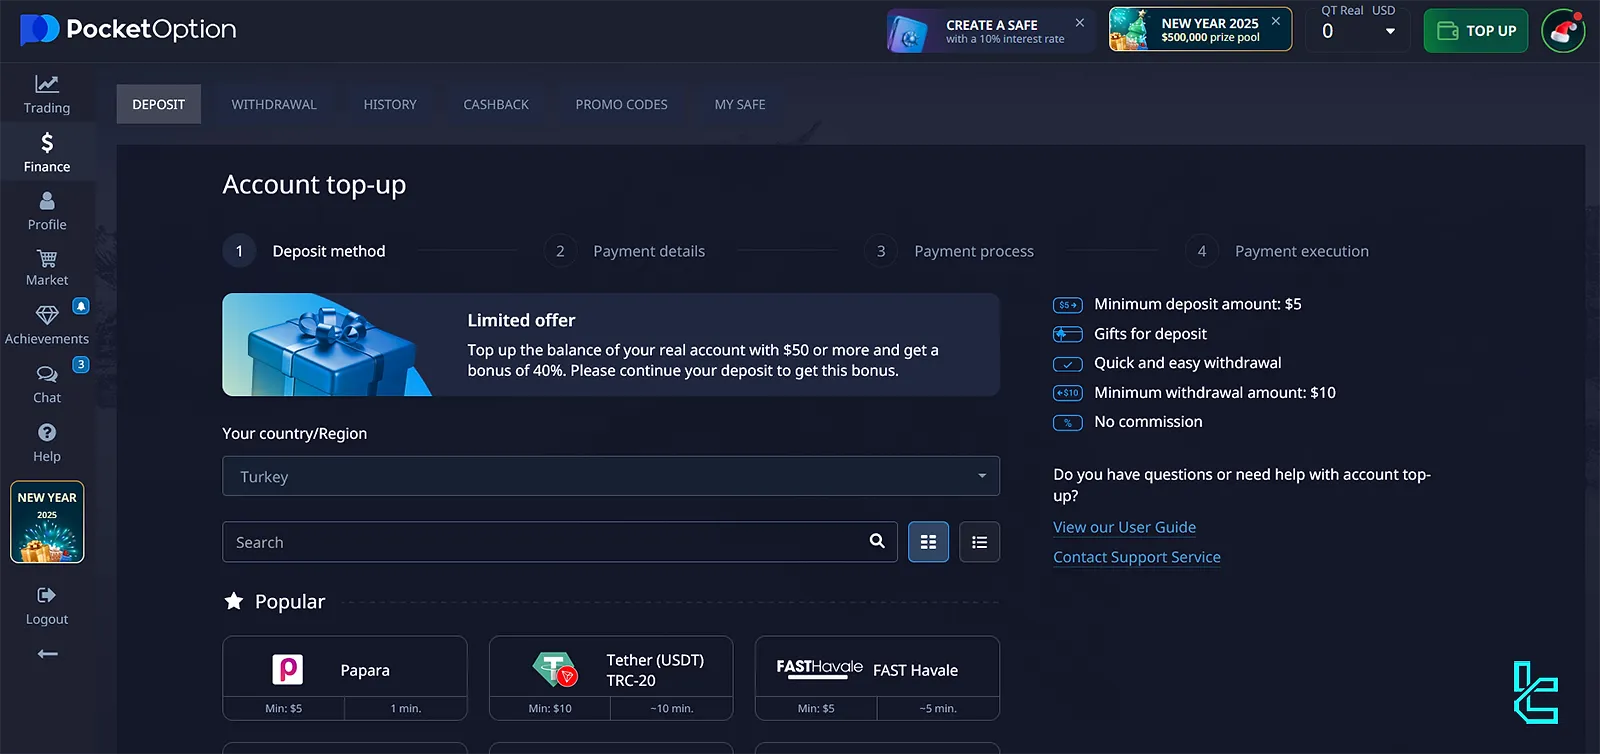The width and height of the screenshot is (1600, 754).
Task: Click the Papara logo icon
Action: [x=288, y=669]
